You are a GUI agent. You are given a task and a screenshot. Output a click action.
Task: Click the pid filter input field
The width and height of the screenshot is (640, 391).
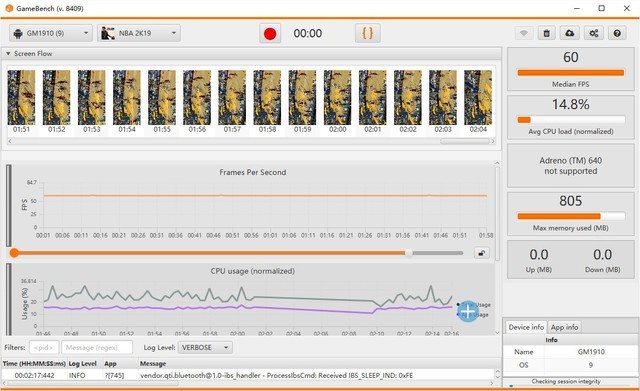click(x=44, y=348)
